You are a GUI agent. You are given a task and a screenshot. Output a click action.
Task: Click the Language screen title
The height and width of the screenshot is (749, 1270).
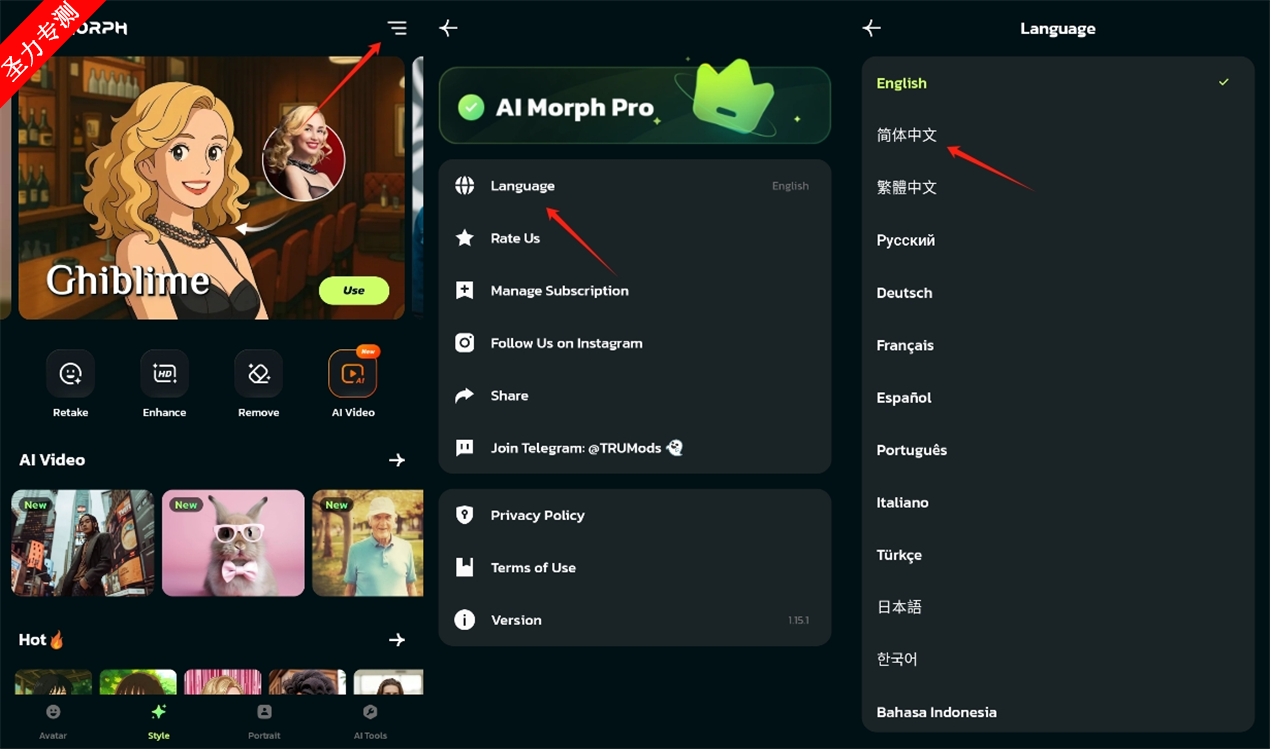[x=1058, y=29]
